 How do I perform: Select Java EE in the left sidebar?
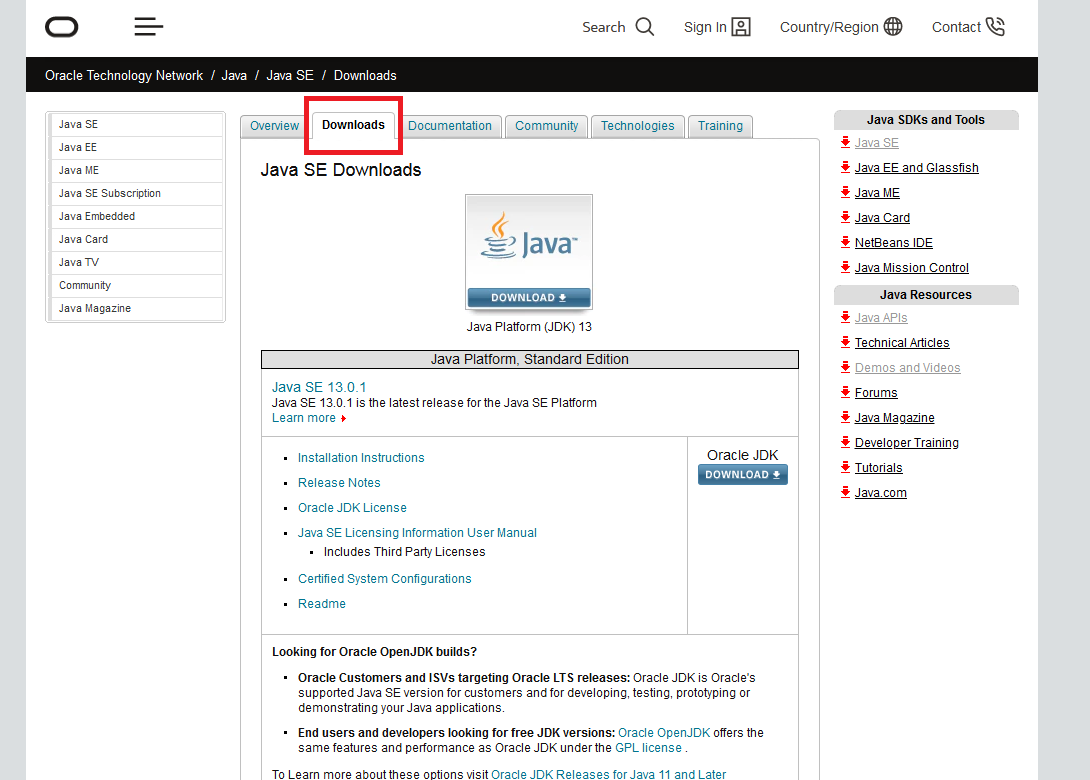click(137, 147)
